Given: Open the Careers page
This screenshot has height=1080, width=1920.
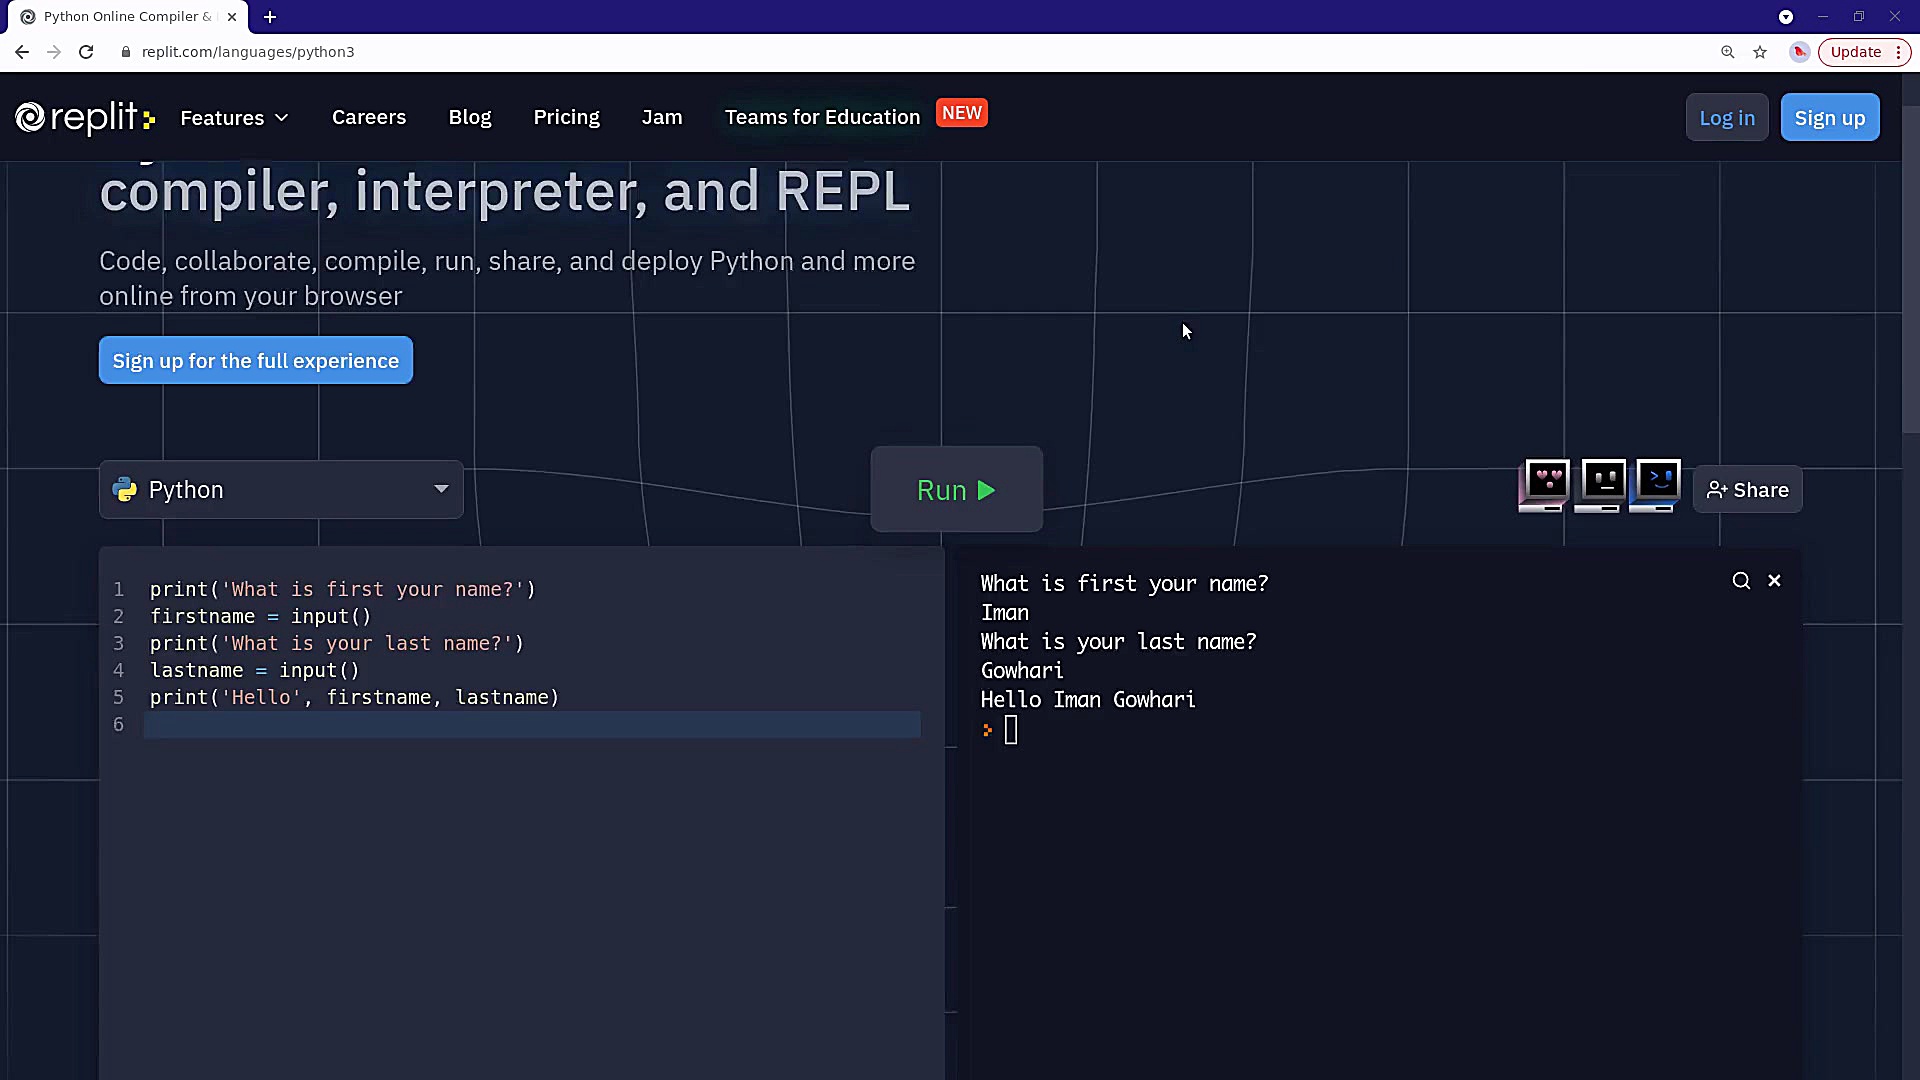Looking at the screenshot, I should pyautogui.click(x=369, y=117).
